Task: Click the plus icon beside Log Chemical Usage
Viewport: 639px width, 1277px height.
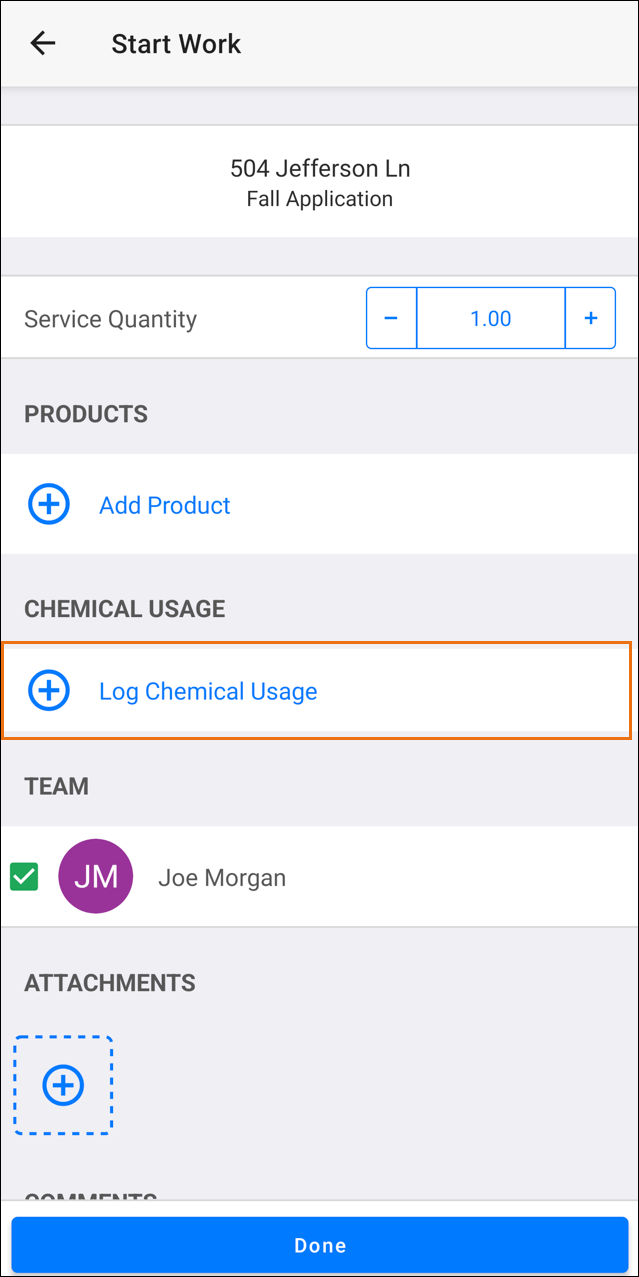Action: click(48, 690)
